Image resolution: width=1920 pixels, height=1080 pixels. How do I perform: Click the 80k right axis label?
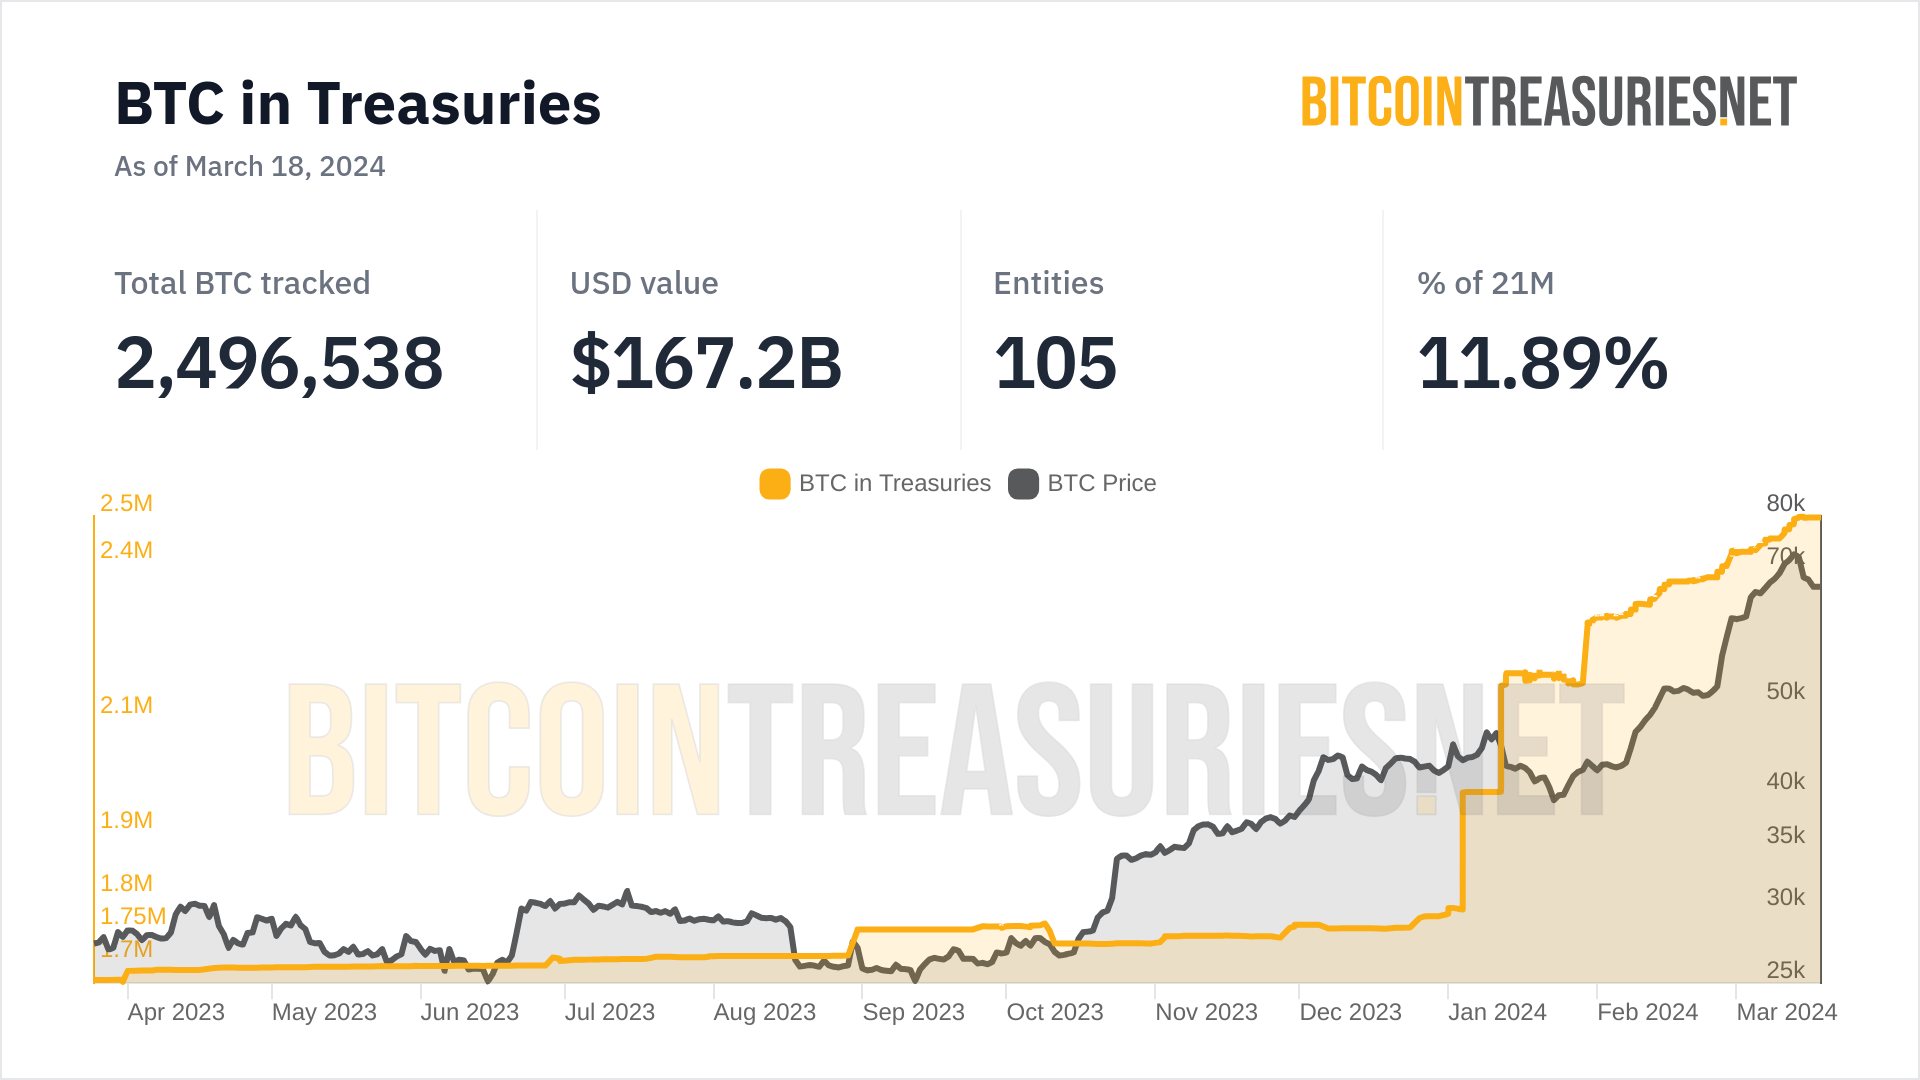(x=1785, y=504)
